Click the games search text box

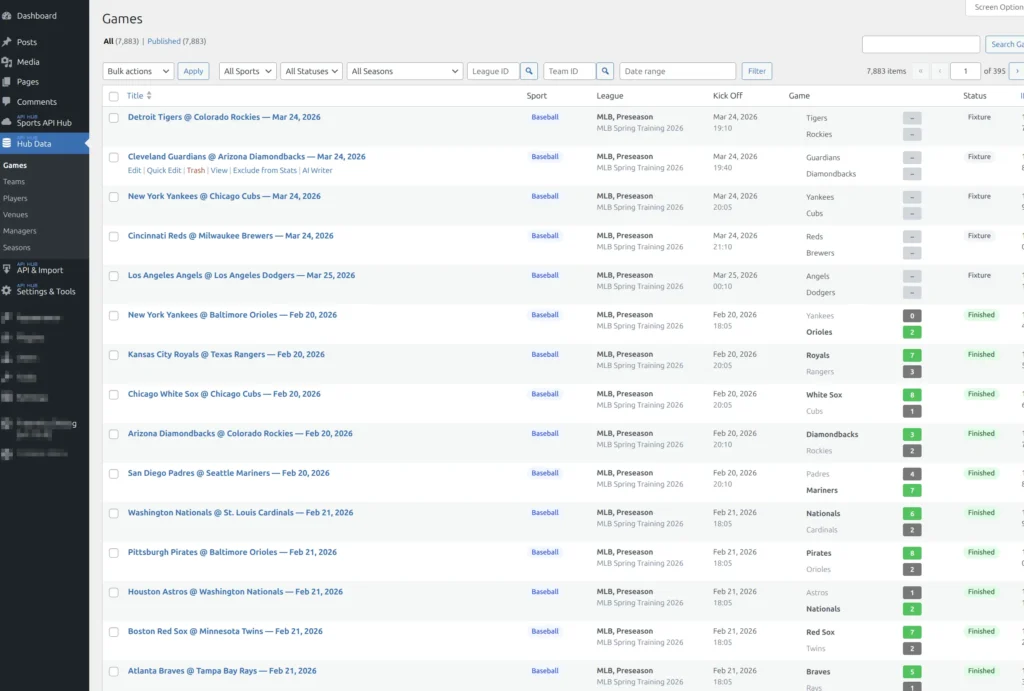921,44
